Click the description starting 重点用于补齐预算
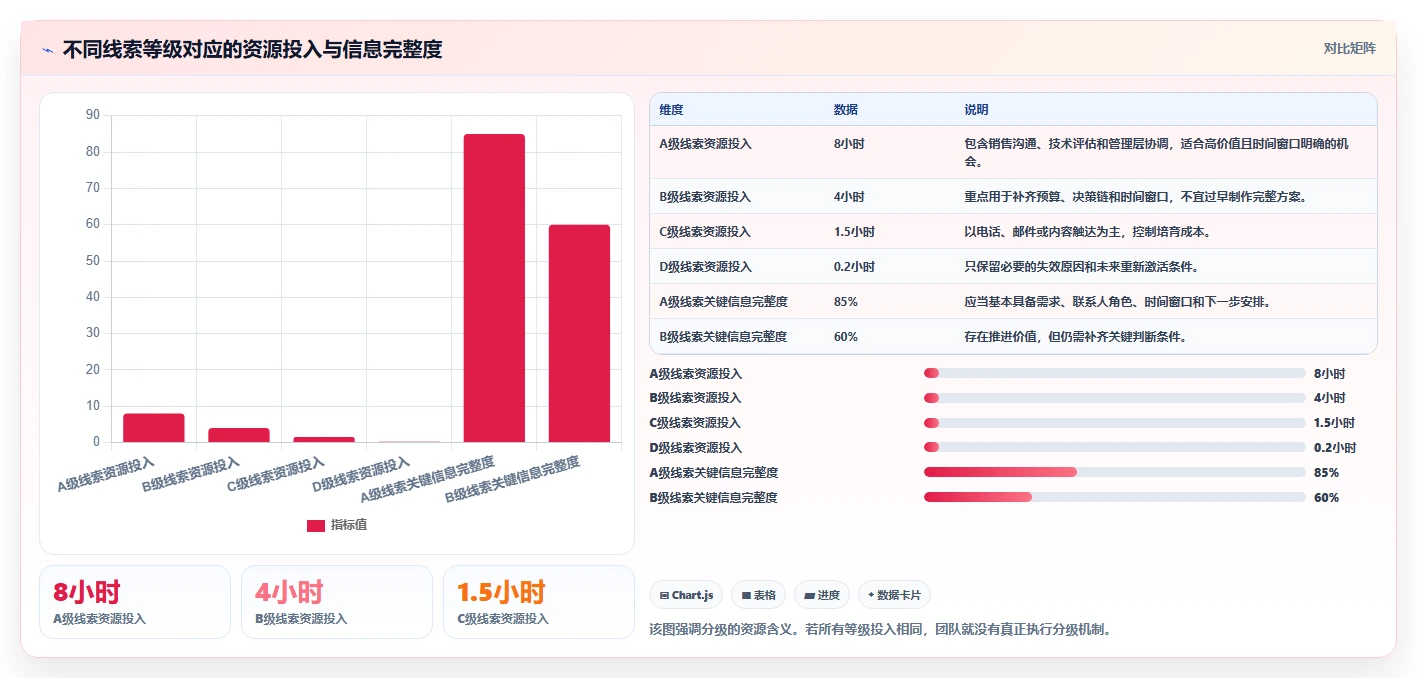Screen dimensions: 1417x678 [x=1135, y=197]
